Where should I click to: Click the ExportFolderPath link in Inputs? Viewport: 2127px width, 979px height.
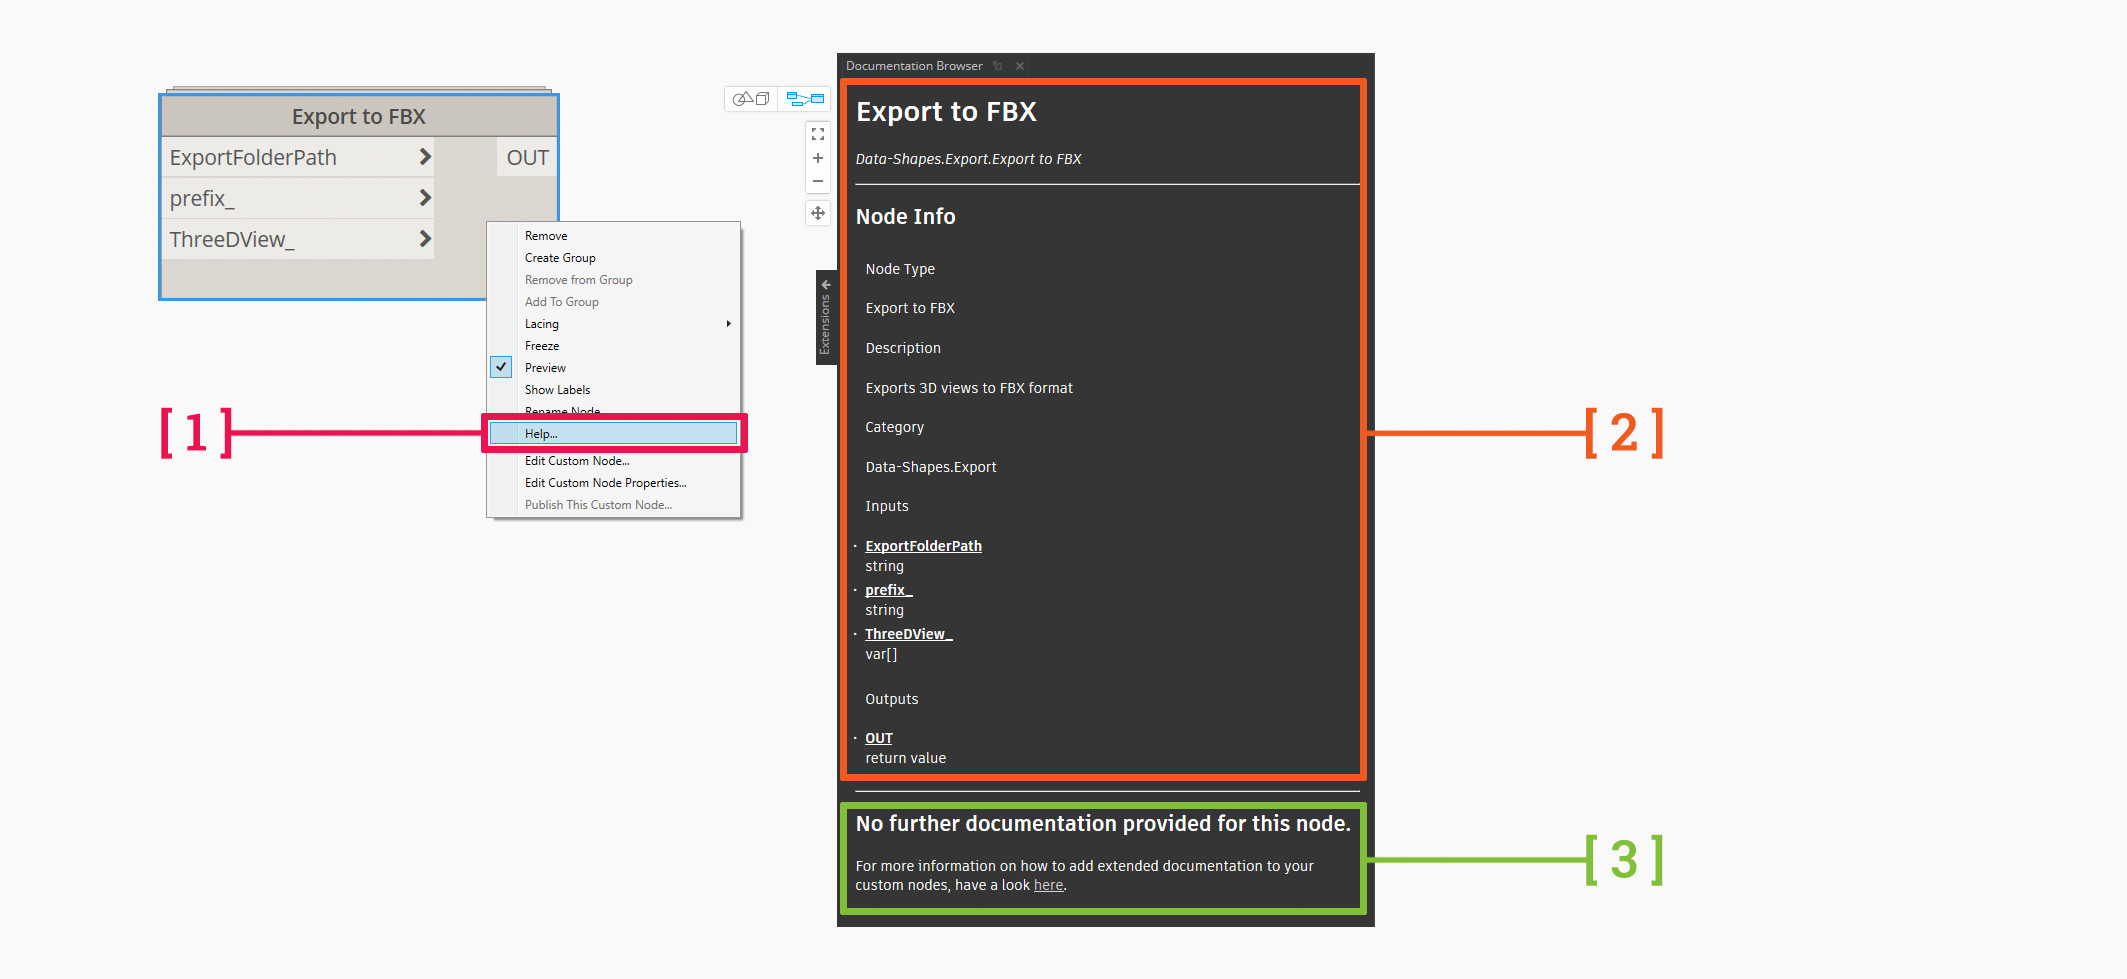pyautogui.click(x=923, y=546)
